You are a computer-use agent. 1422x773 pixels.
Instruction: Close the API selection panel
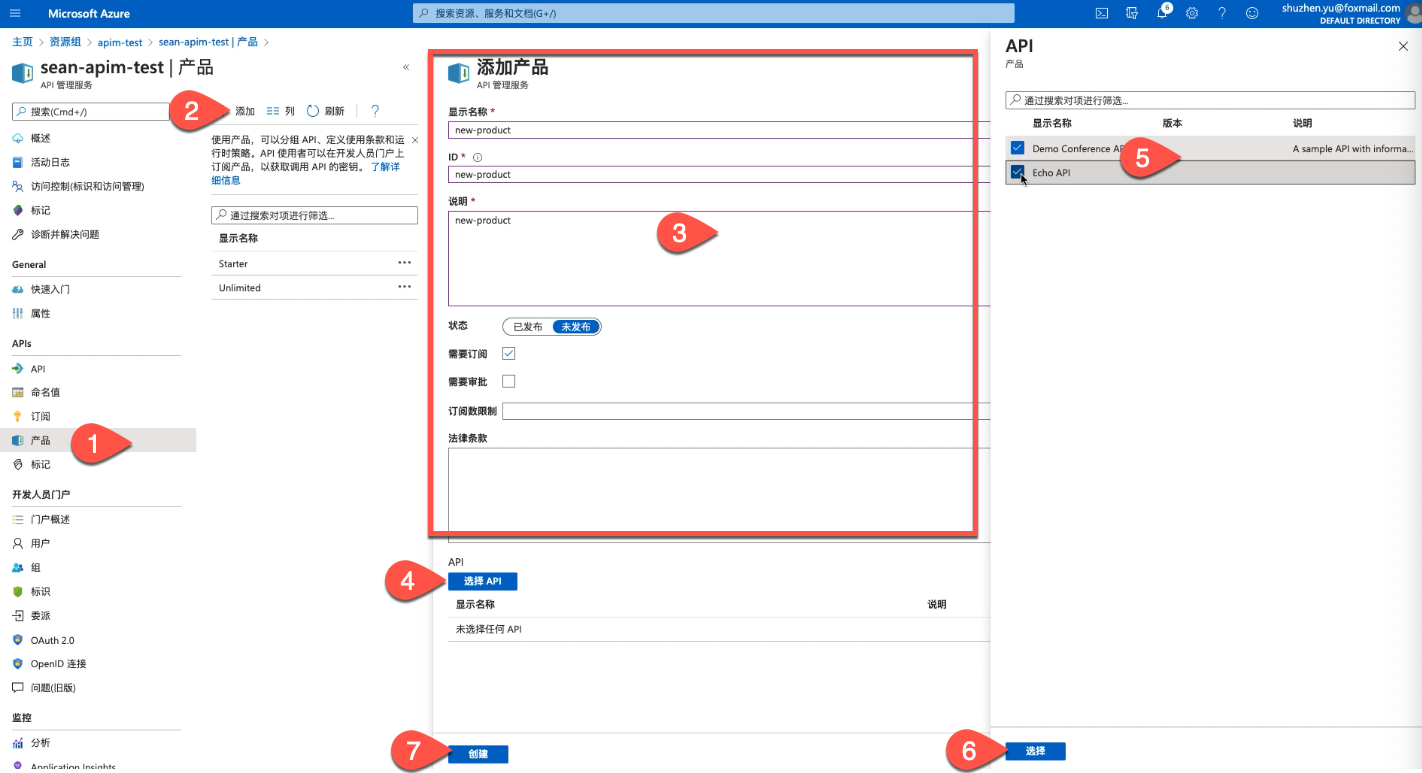click(1402, 46)
